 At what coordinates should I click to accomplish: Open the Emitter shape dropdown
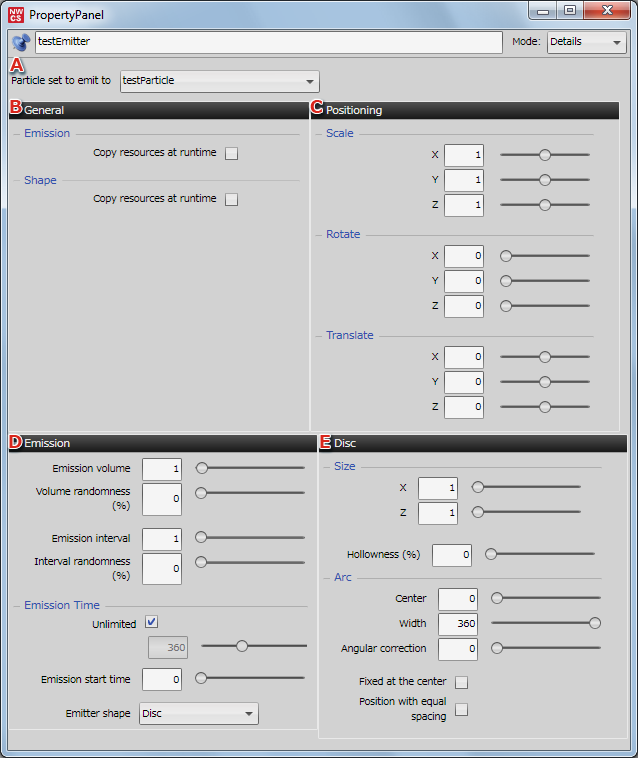point(197,713)
